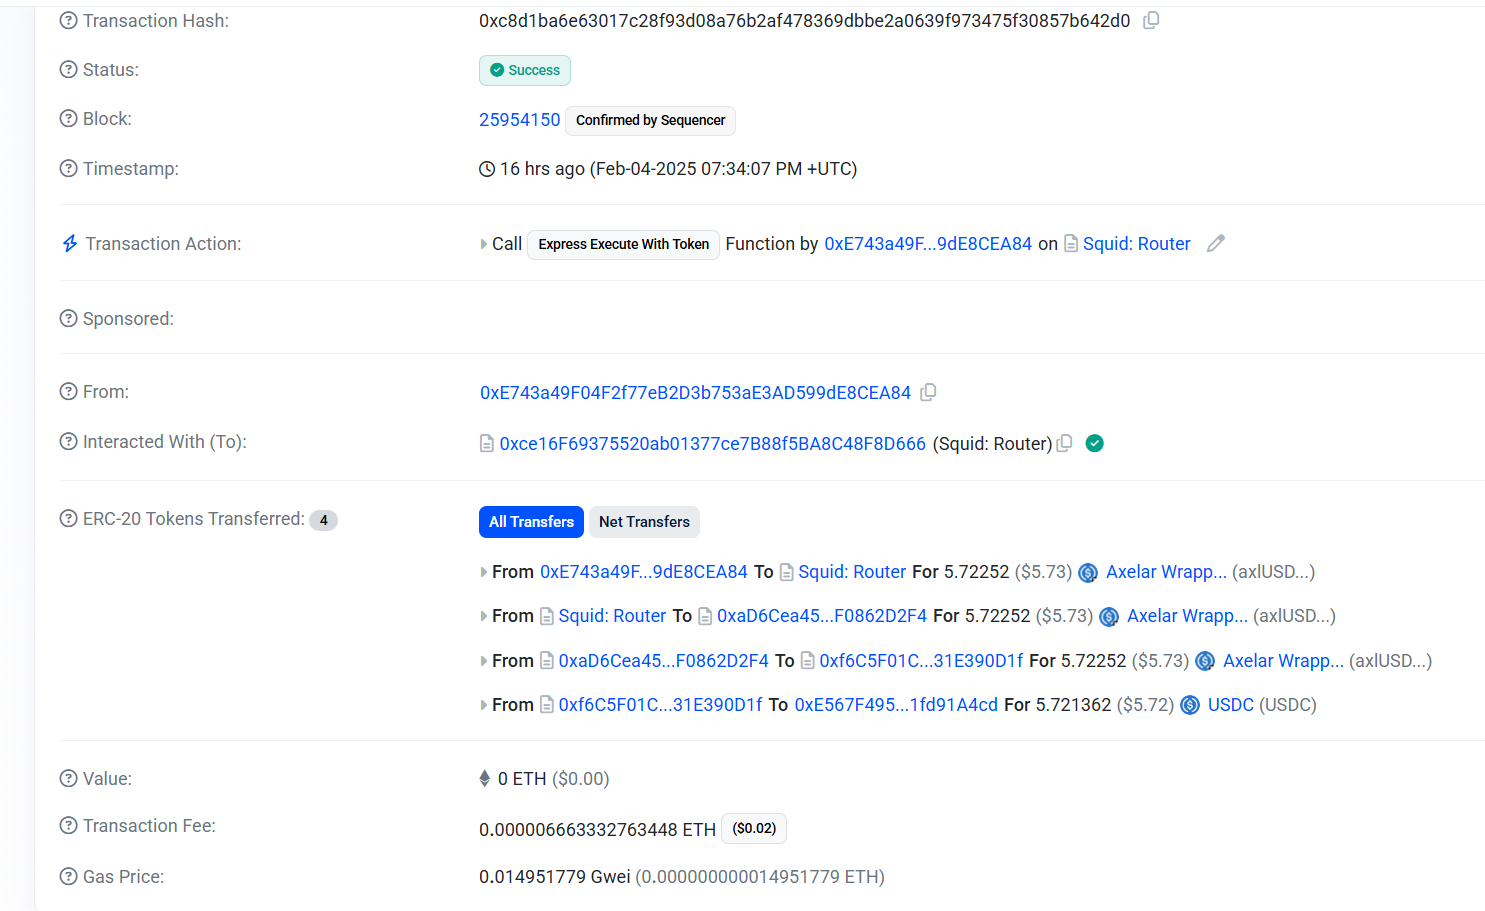Image resolution: width=1485 pixels, height=911 pixels.
Task: Expand the Call transaction action arrow
Action: click(484, 244)
